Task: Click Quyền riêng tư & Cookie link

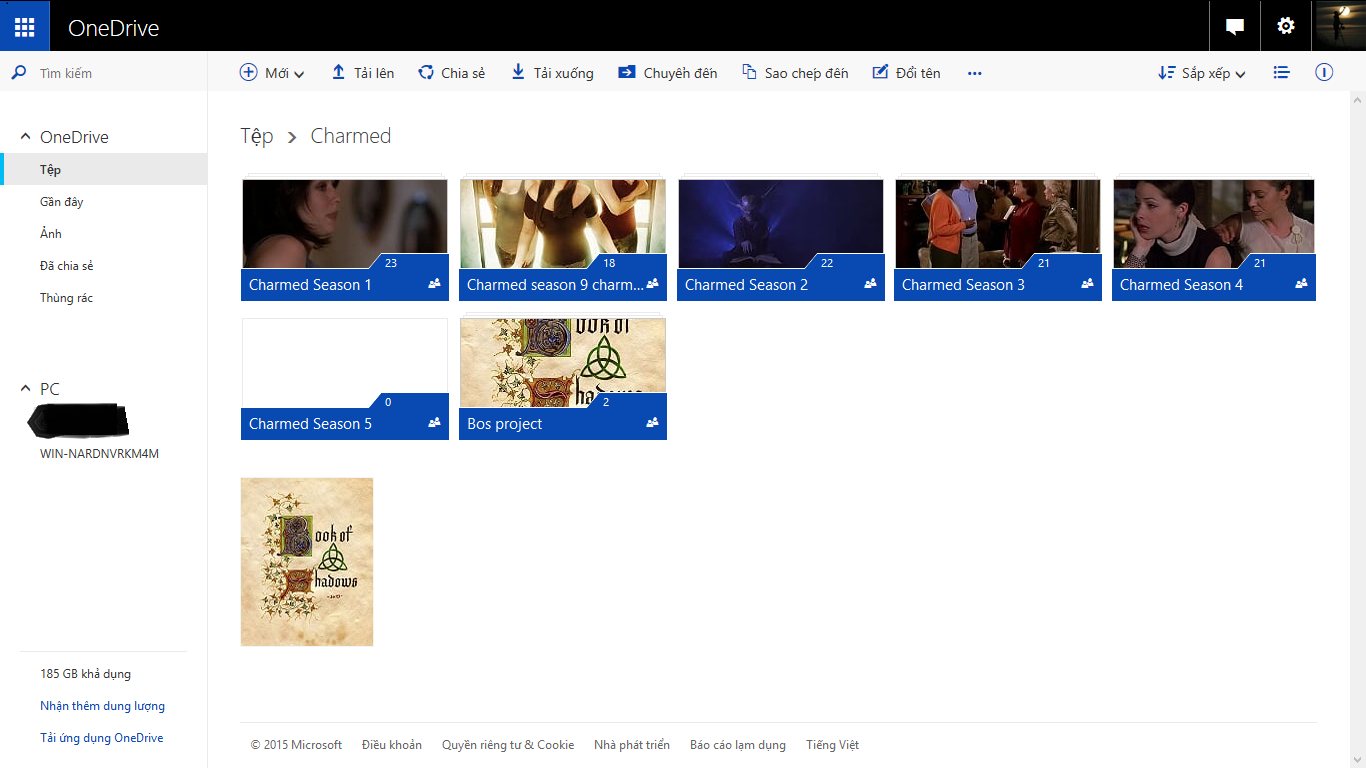Action: (x=508, y=745)
